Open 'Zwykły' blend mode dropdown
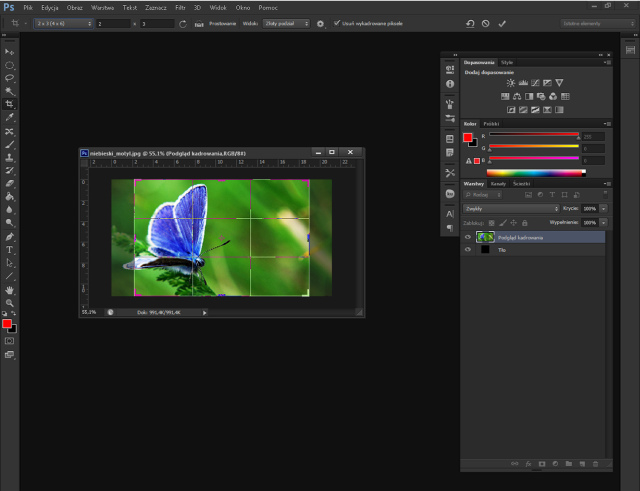640x491 pixels. pyautogui.click(x=511, y=209)
